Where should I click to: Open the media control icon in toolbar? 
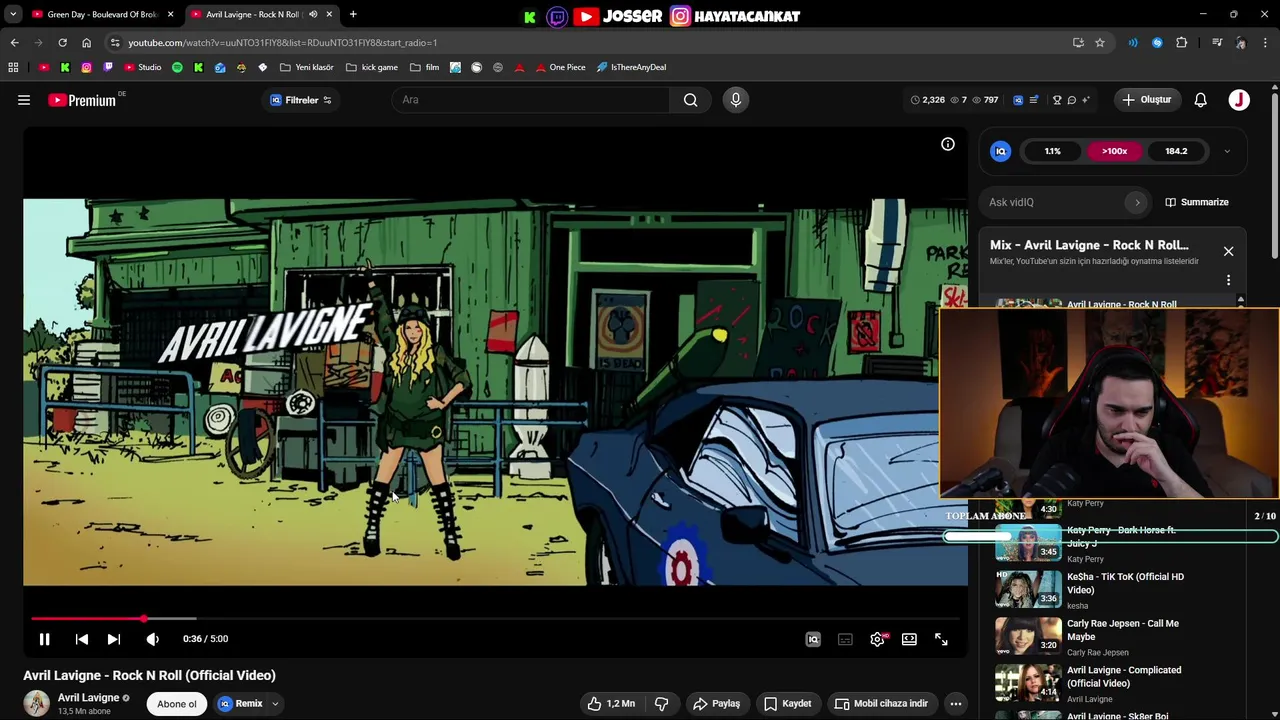[1217, 43]
